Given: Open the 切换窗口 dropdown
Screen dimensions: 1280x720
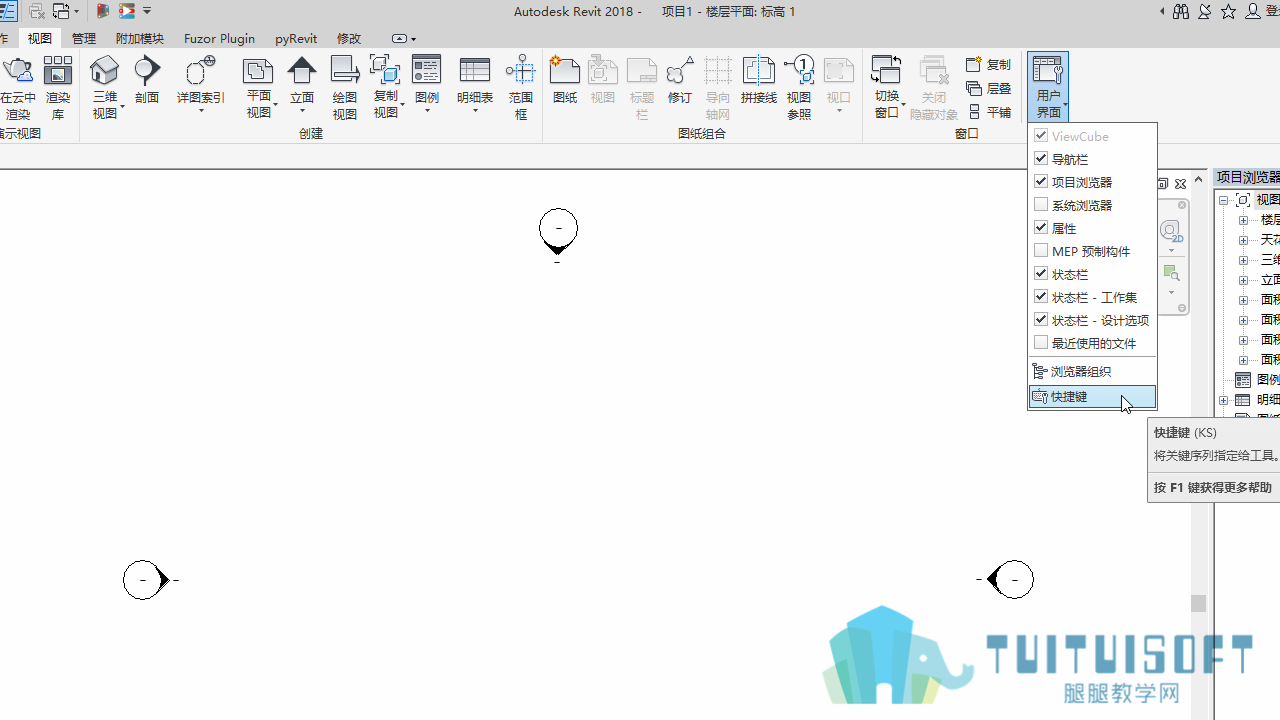Looking at the screenshot, I should [887, 87].
